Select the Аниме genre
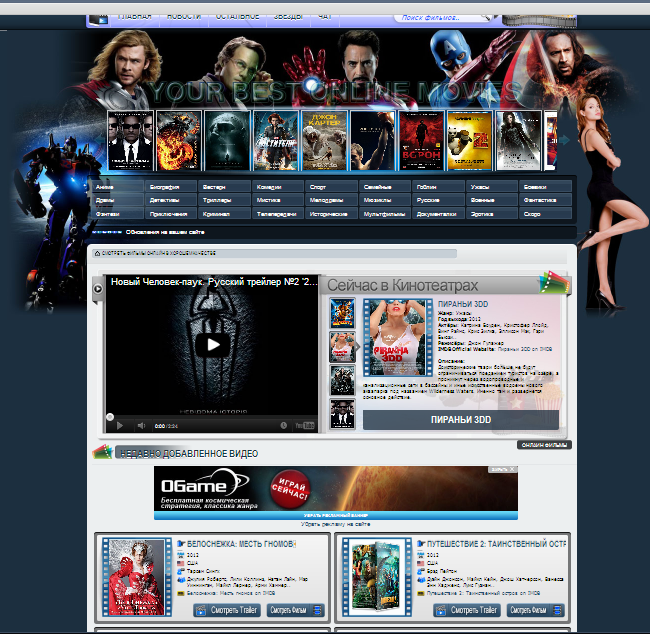The image size is (650, 634). click(117, 187)
